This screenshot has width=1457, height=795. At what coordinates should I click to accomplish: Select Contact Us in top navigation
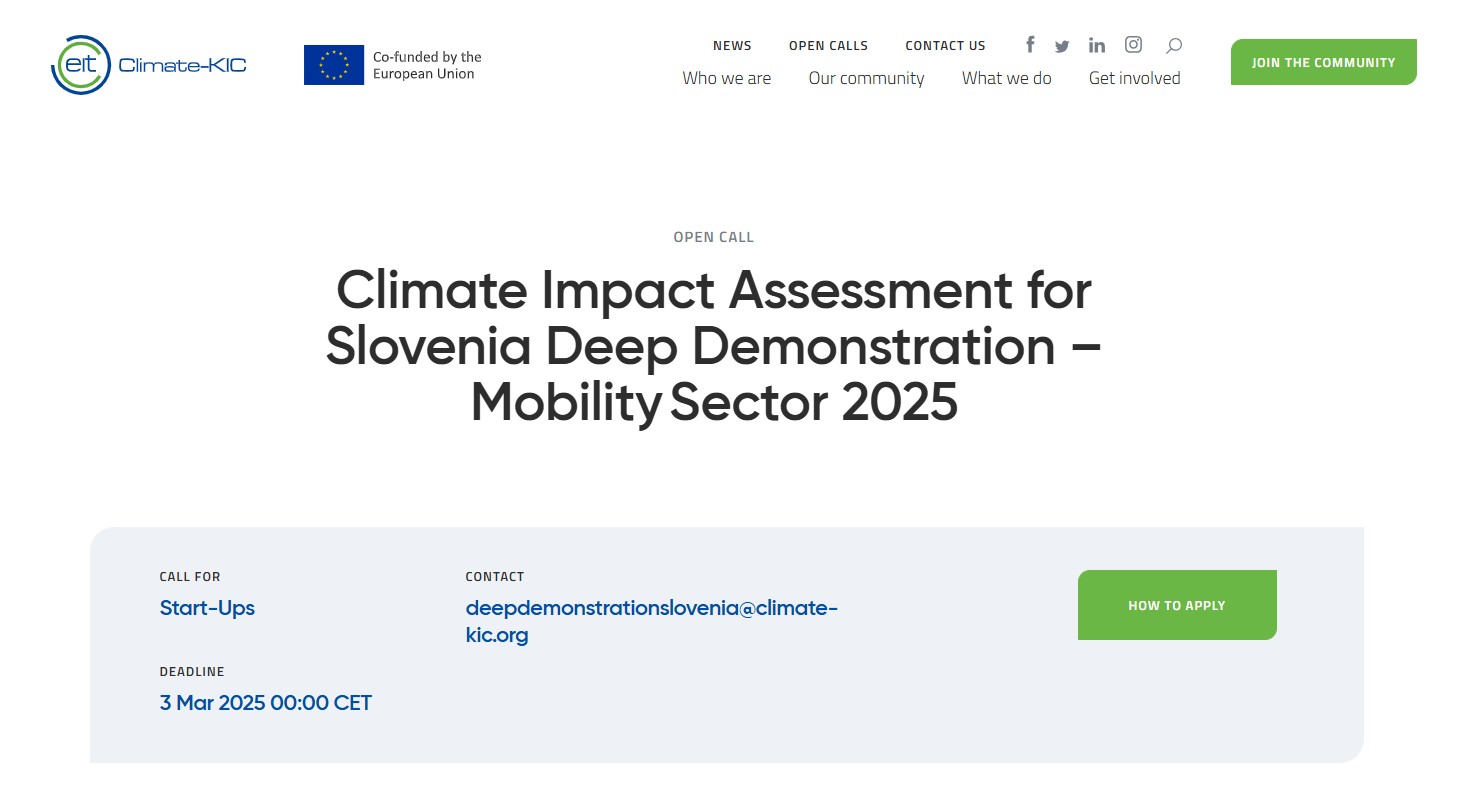point(945,46)
